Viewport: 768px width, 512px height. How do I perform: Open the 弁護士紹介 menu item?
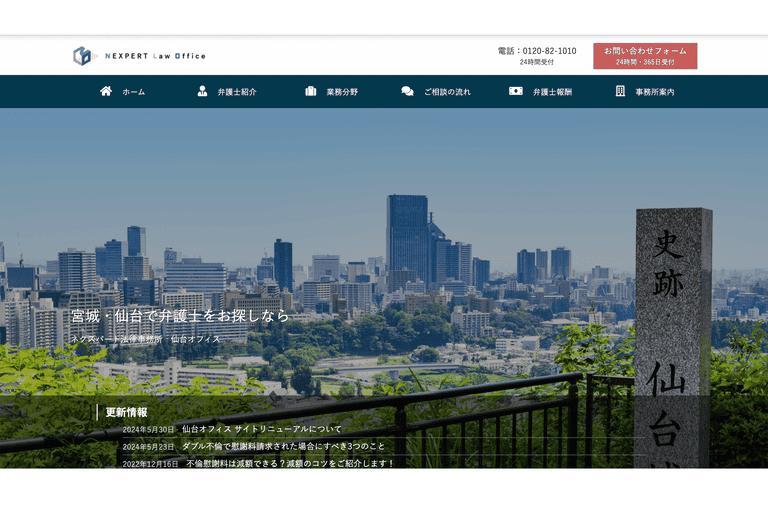point(237,92)
